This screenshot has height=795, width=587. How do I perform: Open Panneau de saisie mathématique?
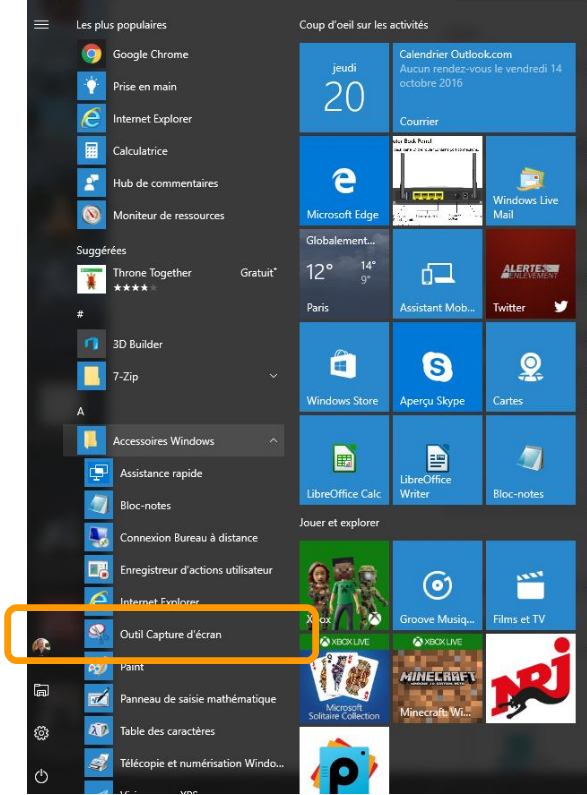point(184,699)
